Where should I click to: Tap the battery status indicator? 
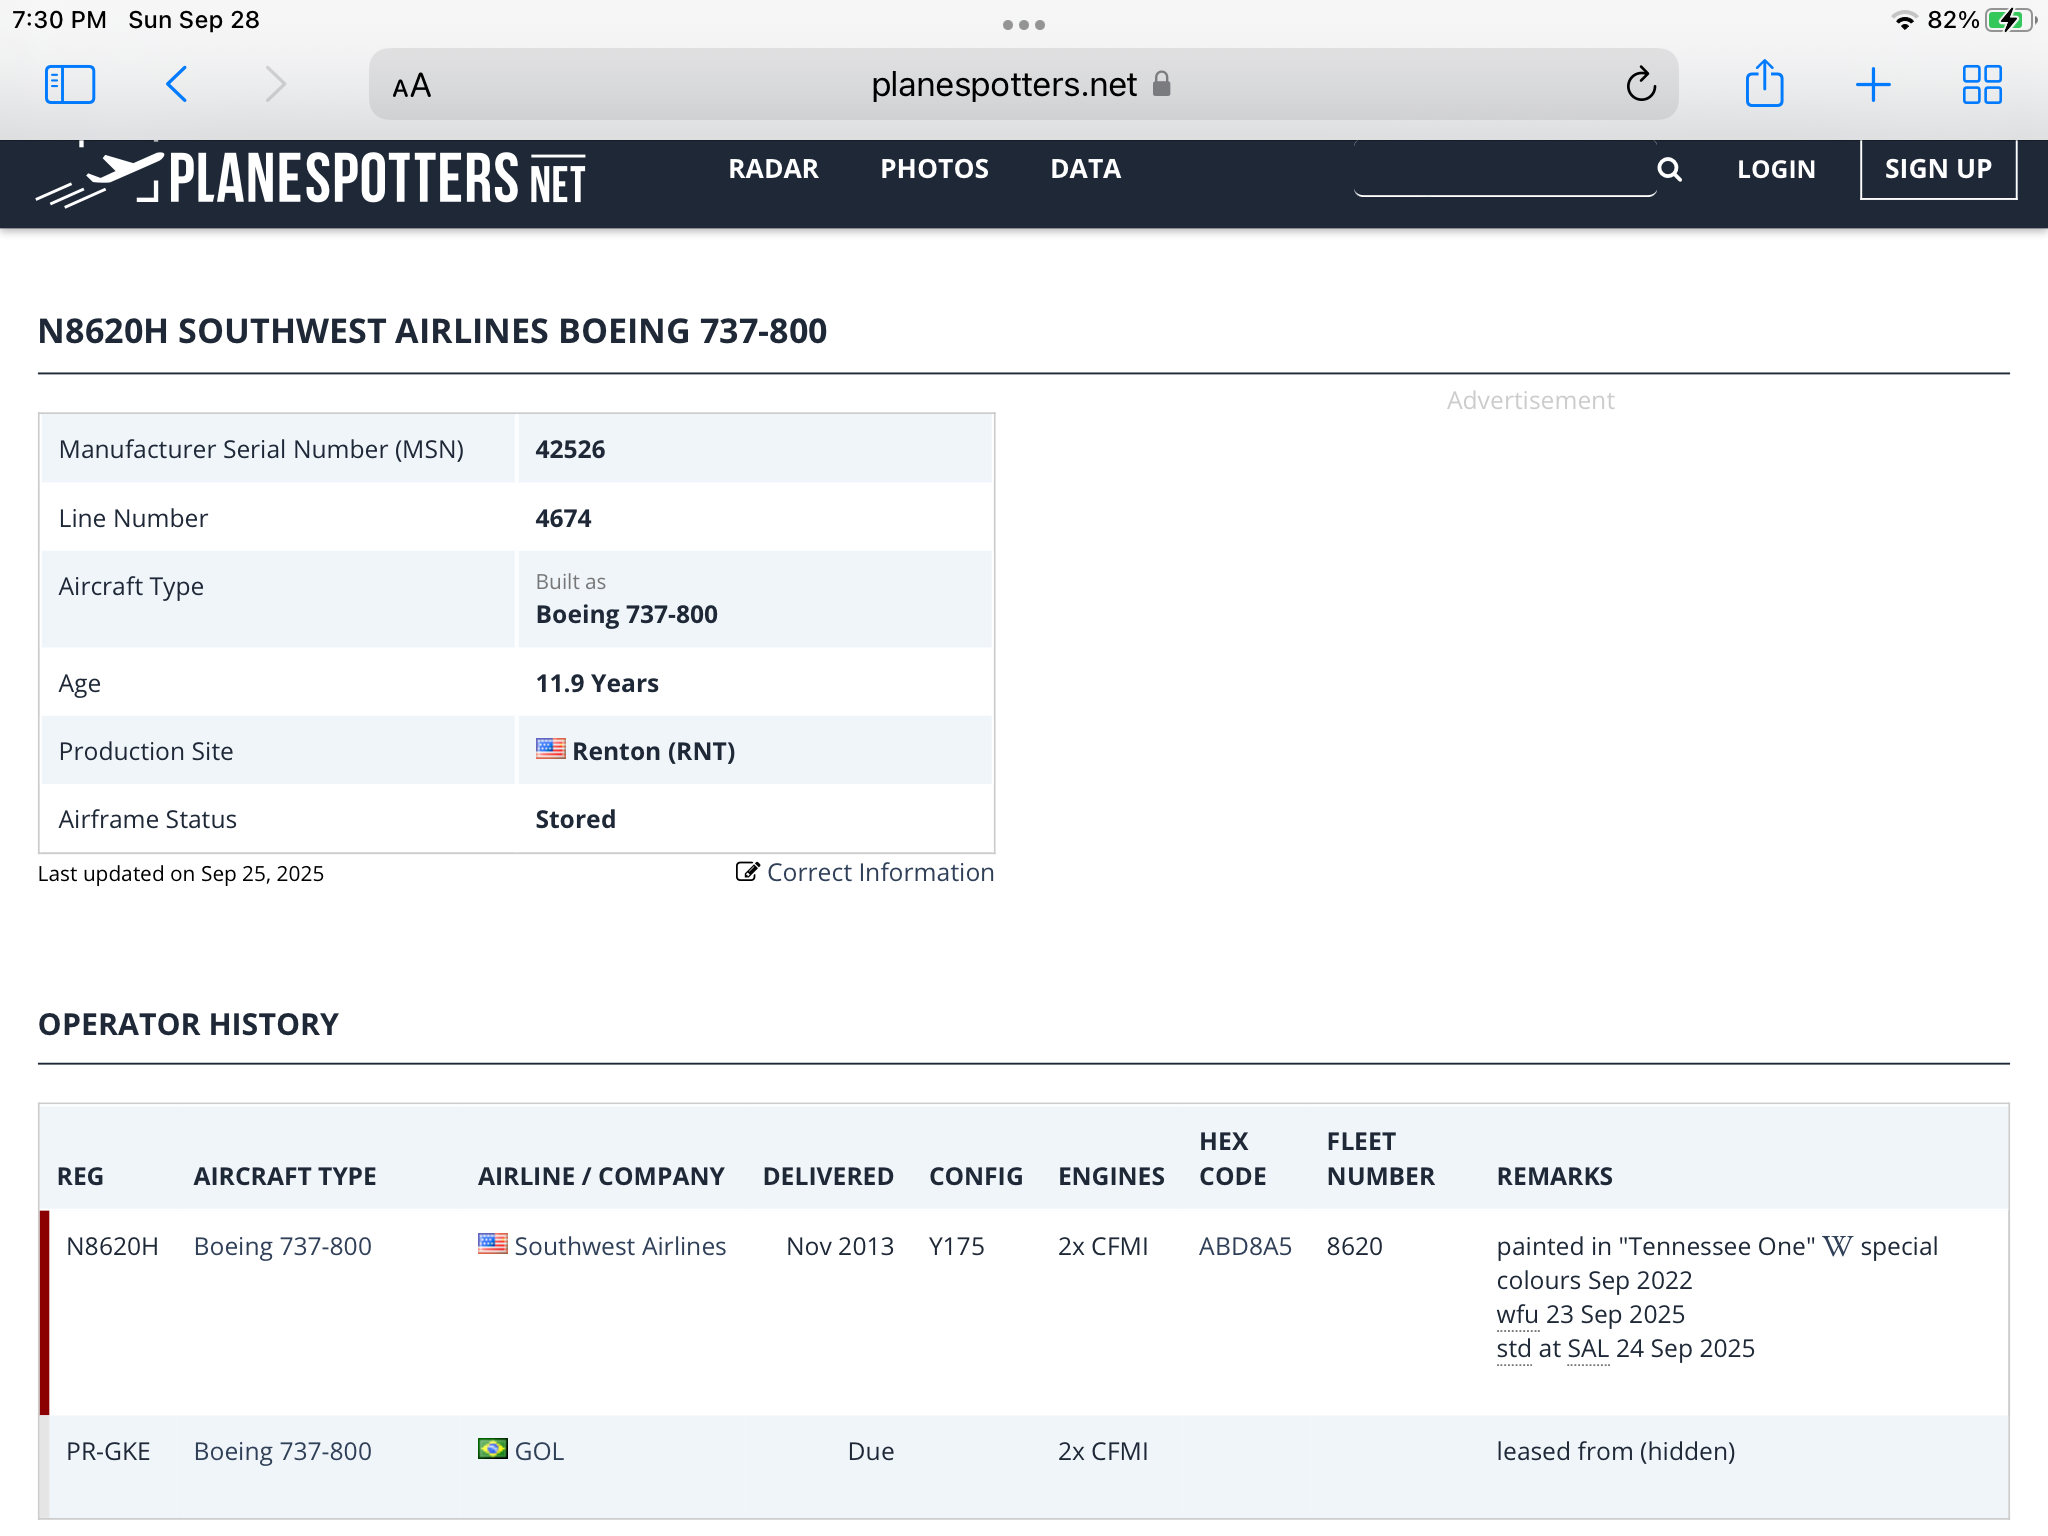[2010, 20]
